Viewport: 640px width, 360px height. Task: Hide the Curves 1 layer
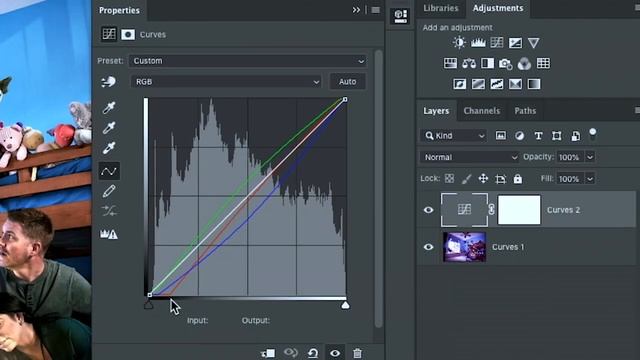pos(428,247)
